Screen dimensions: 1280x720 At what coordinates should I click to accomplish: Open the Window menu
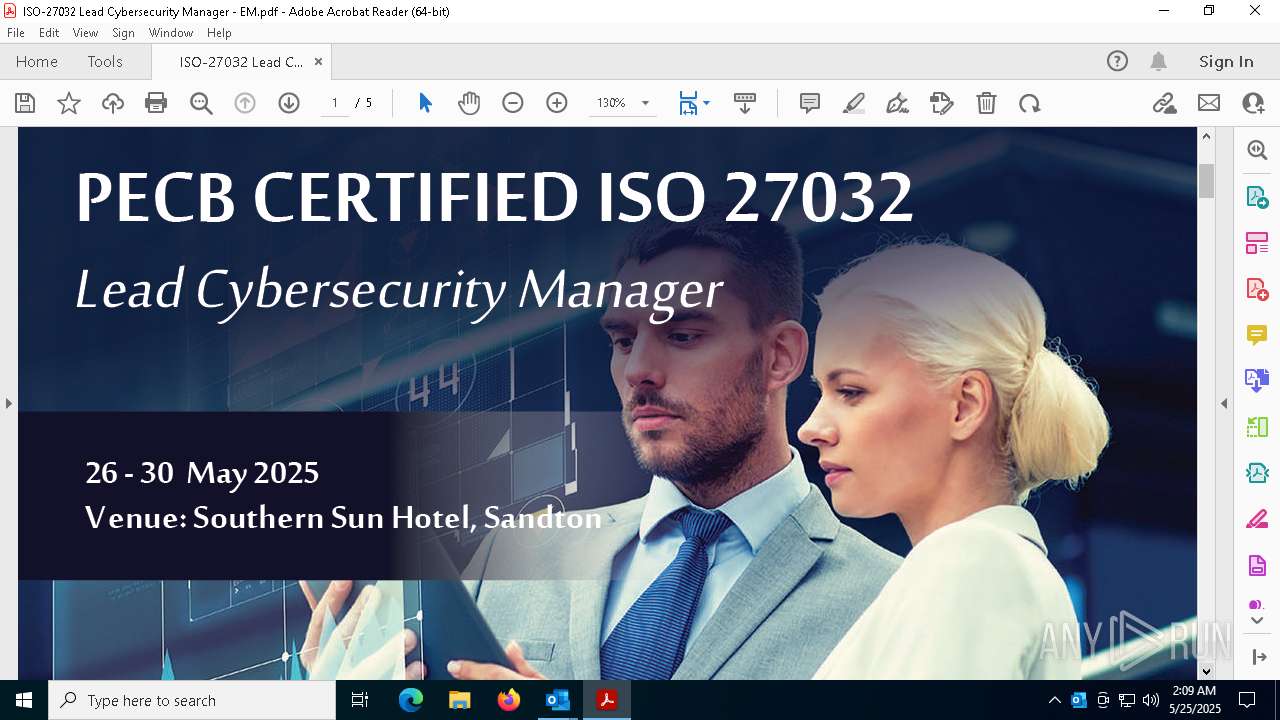pos(171,33)
